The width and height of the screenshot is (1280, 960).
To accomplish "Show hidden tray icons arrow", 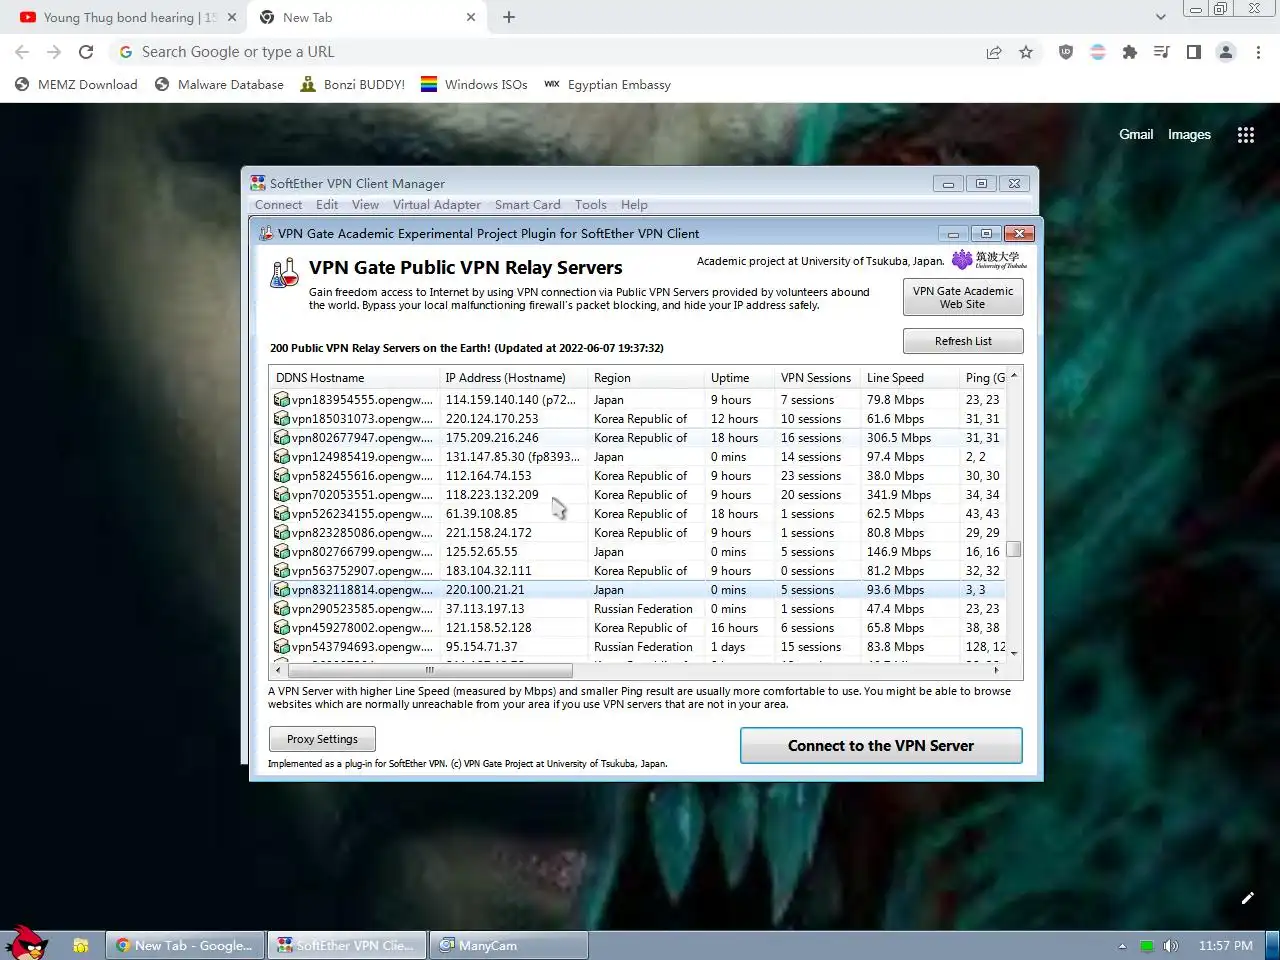I will coord(1122,946).
